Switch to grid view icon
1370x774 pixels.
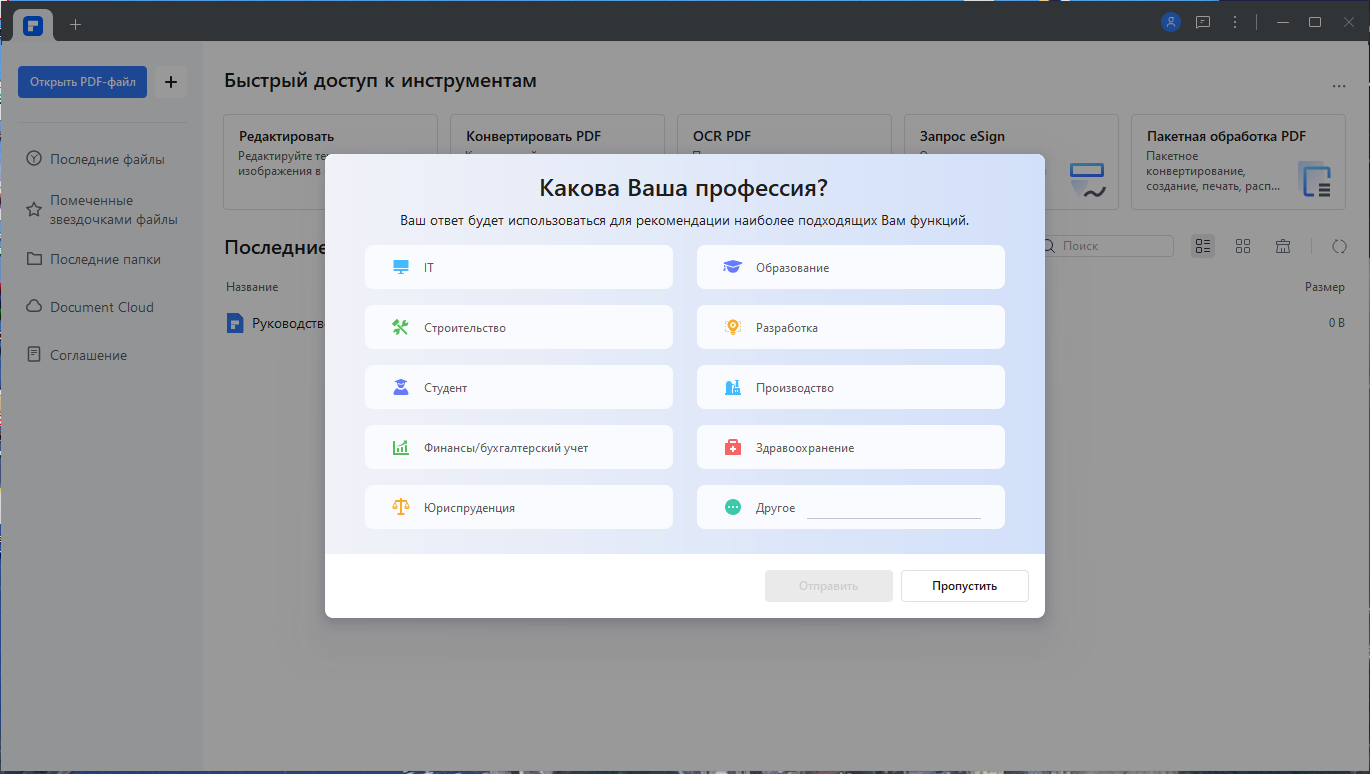point(1243,246)
